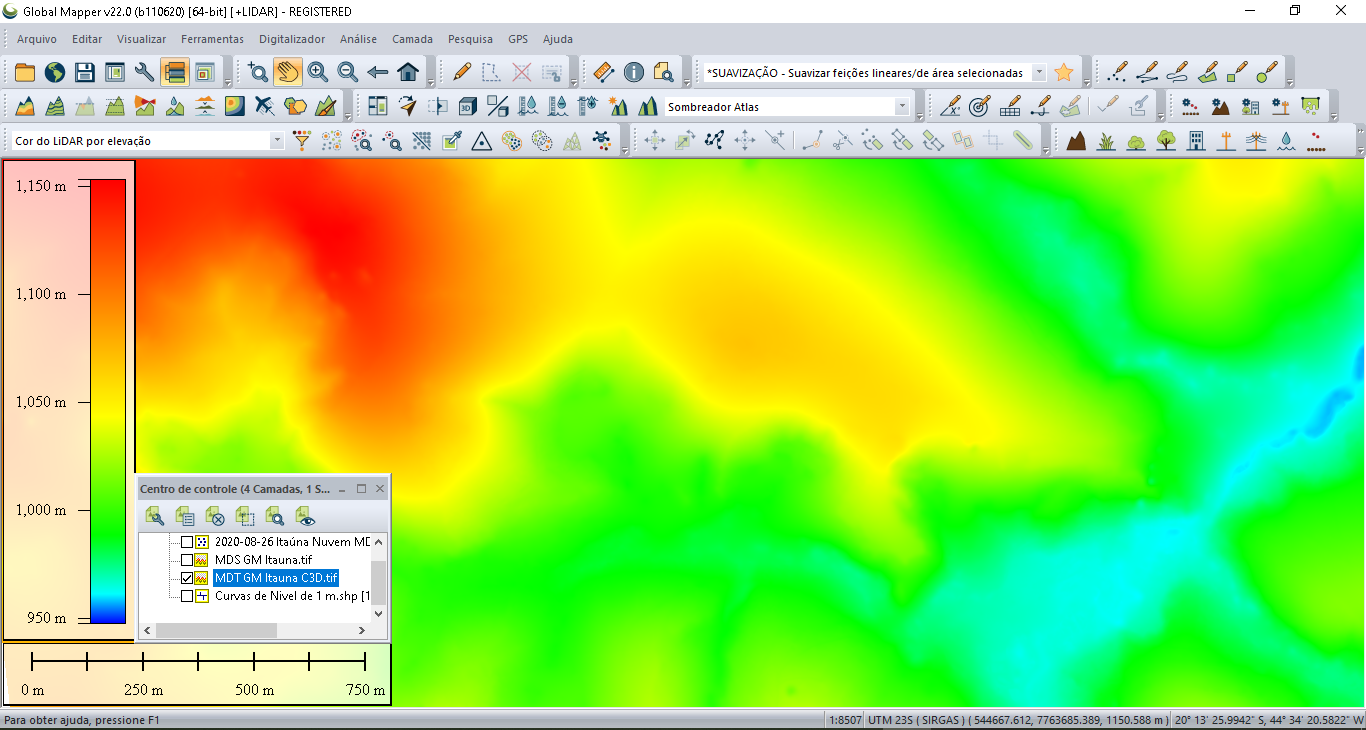Check the MDS GM Itauna.tif layer box

tap(187, 560)
